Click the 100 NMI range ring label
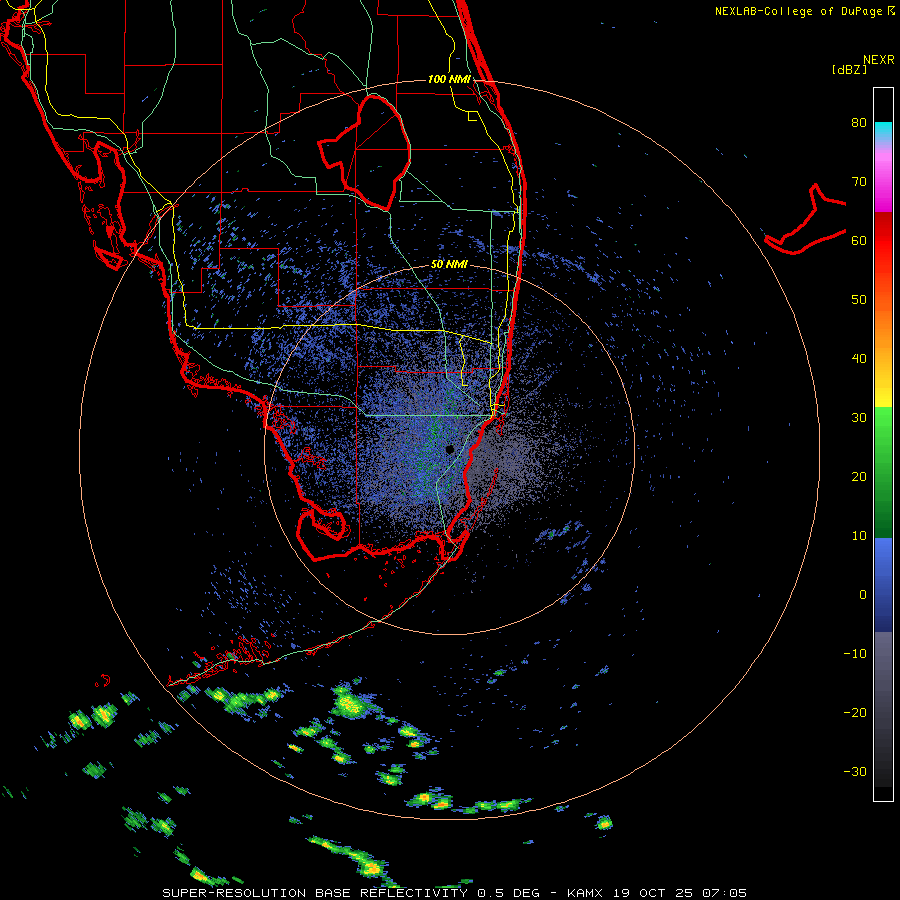900x900 pixels. [x=449, y=79]
